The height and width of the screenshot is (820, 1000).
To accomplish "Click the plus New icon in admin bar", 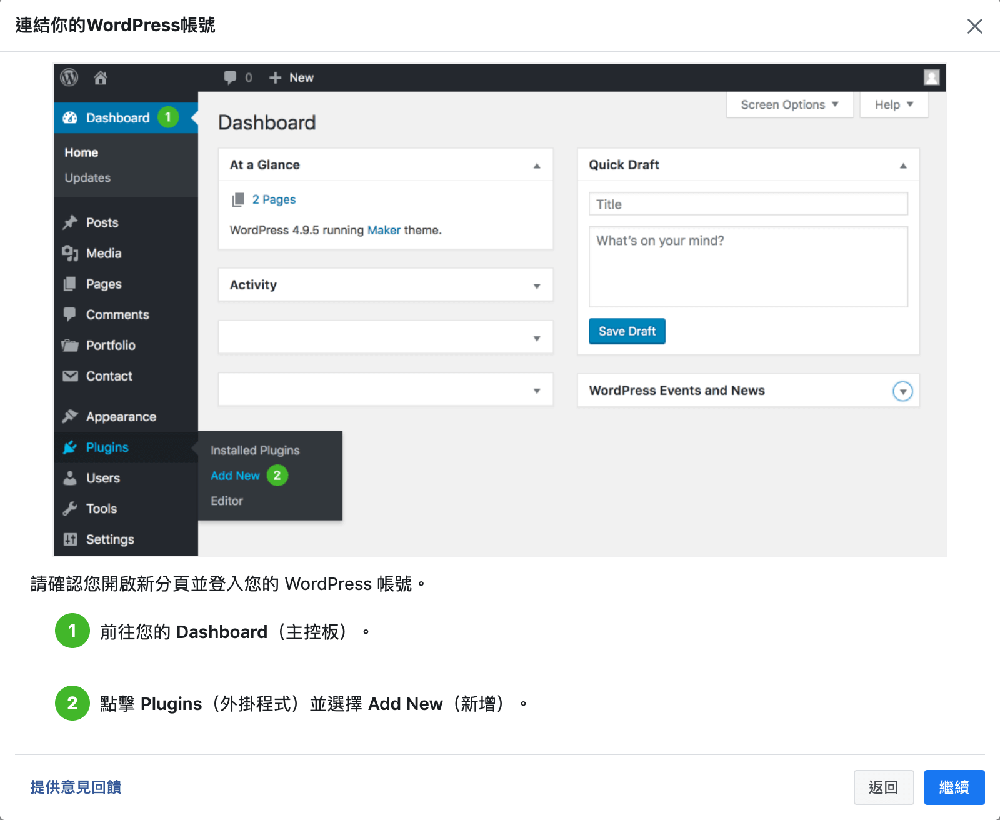I will tap(275, 78).
